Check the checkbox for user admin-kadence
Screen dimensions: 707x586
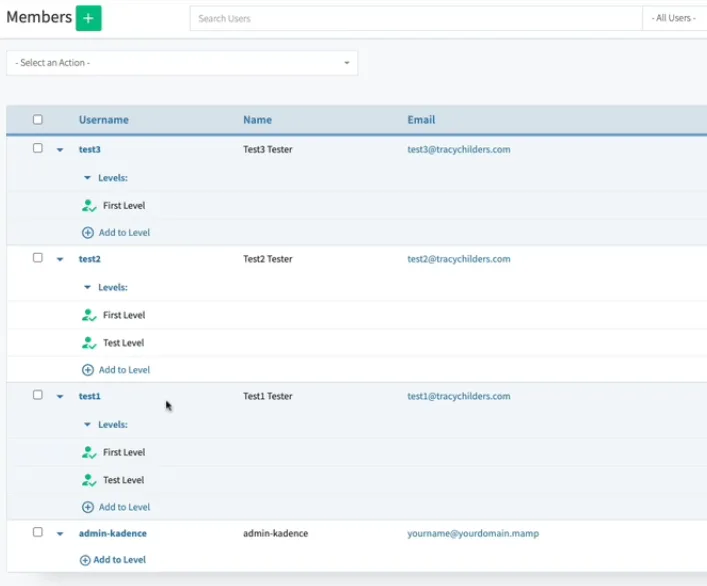pyautogui.click(x=38, y=532)
